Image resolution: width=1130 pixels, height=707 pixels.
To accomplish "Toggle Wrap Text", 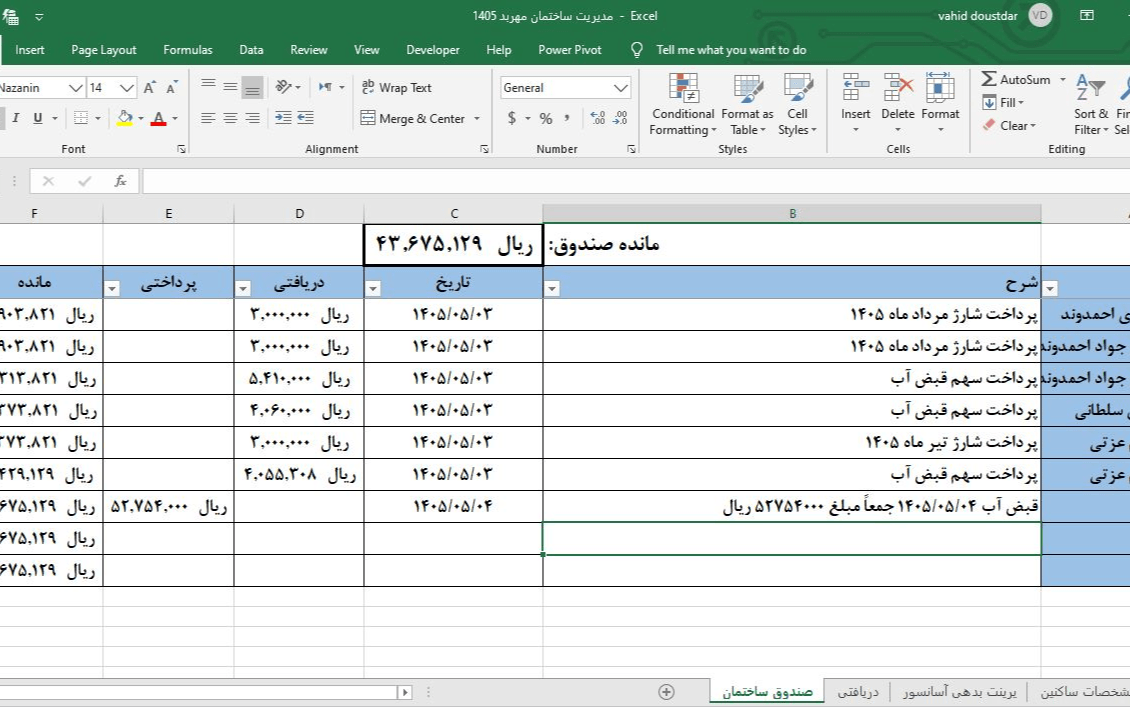I will (396, 87).
